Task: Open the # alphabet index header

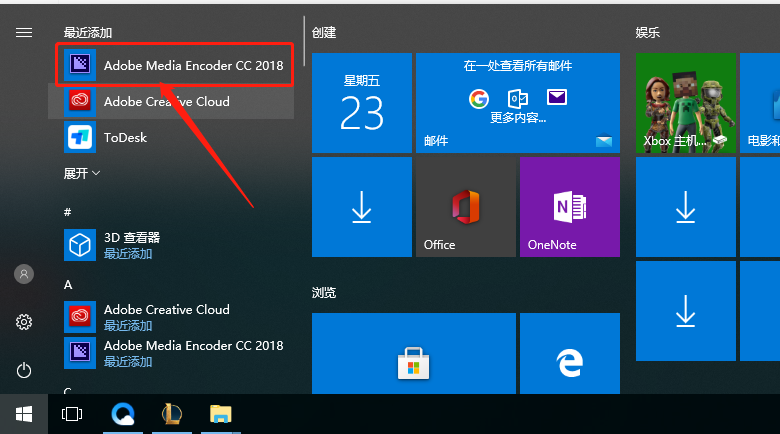Action: coord(68,212)
